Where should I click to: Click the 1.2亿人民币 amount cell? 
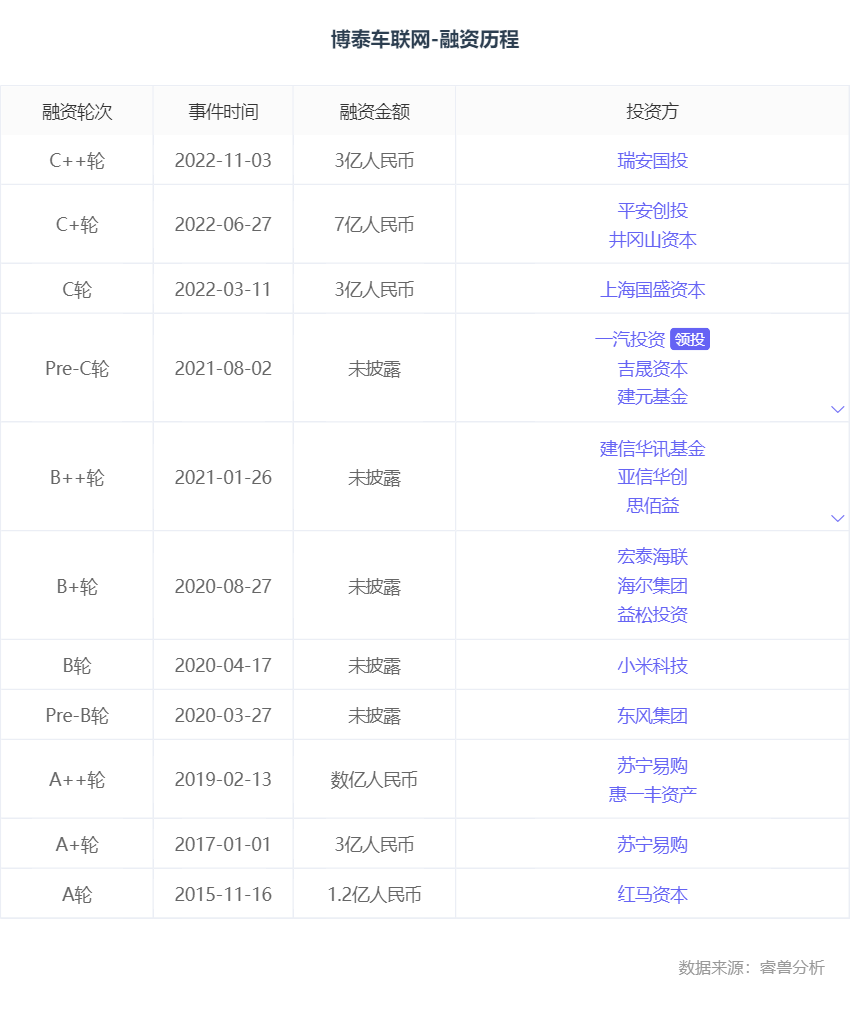pos(374,895)
